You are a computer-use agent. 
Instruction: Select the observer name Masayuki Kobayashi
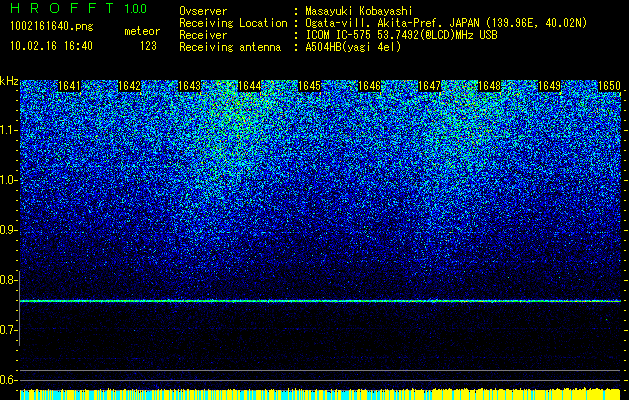[359, 11]
